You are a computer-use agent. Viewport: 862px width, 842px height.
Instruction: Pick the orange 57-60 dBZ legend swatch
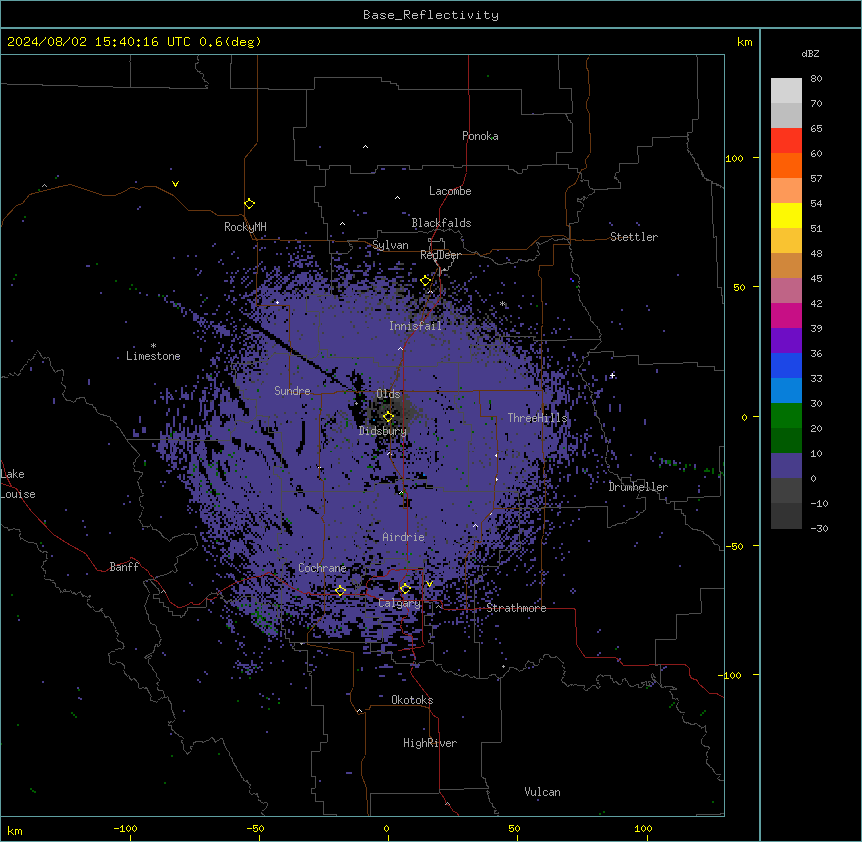coord(786,165)
